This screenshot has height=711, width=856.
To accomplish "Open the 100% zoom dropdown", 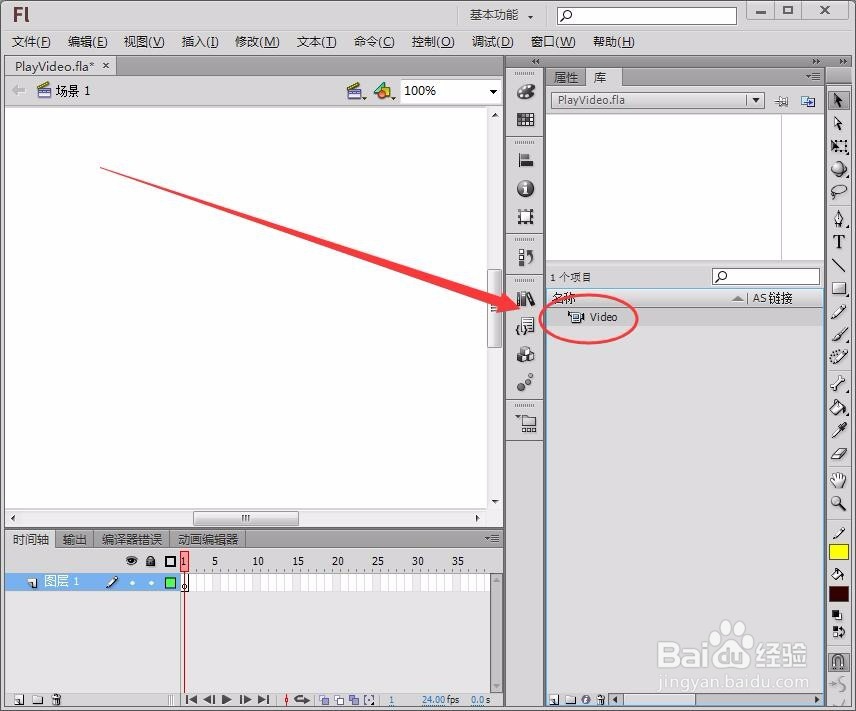I will coord(494,91).
